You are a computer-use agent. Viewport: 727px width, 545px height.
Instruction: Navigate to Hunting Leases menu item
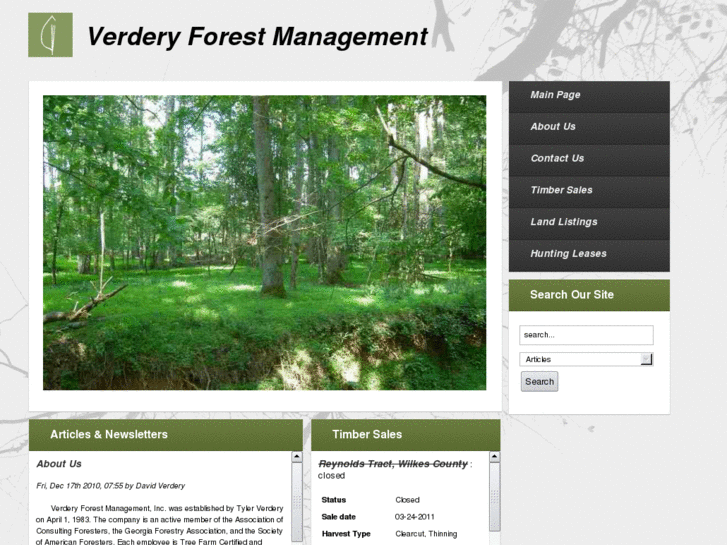pos(589,255)
